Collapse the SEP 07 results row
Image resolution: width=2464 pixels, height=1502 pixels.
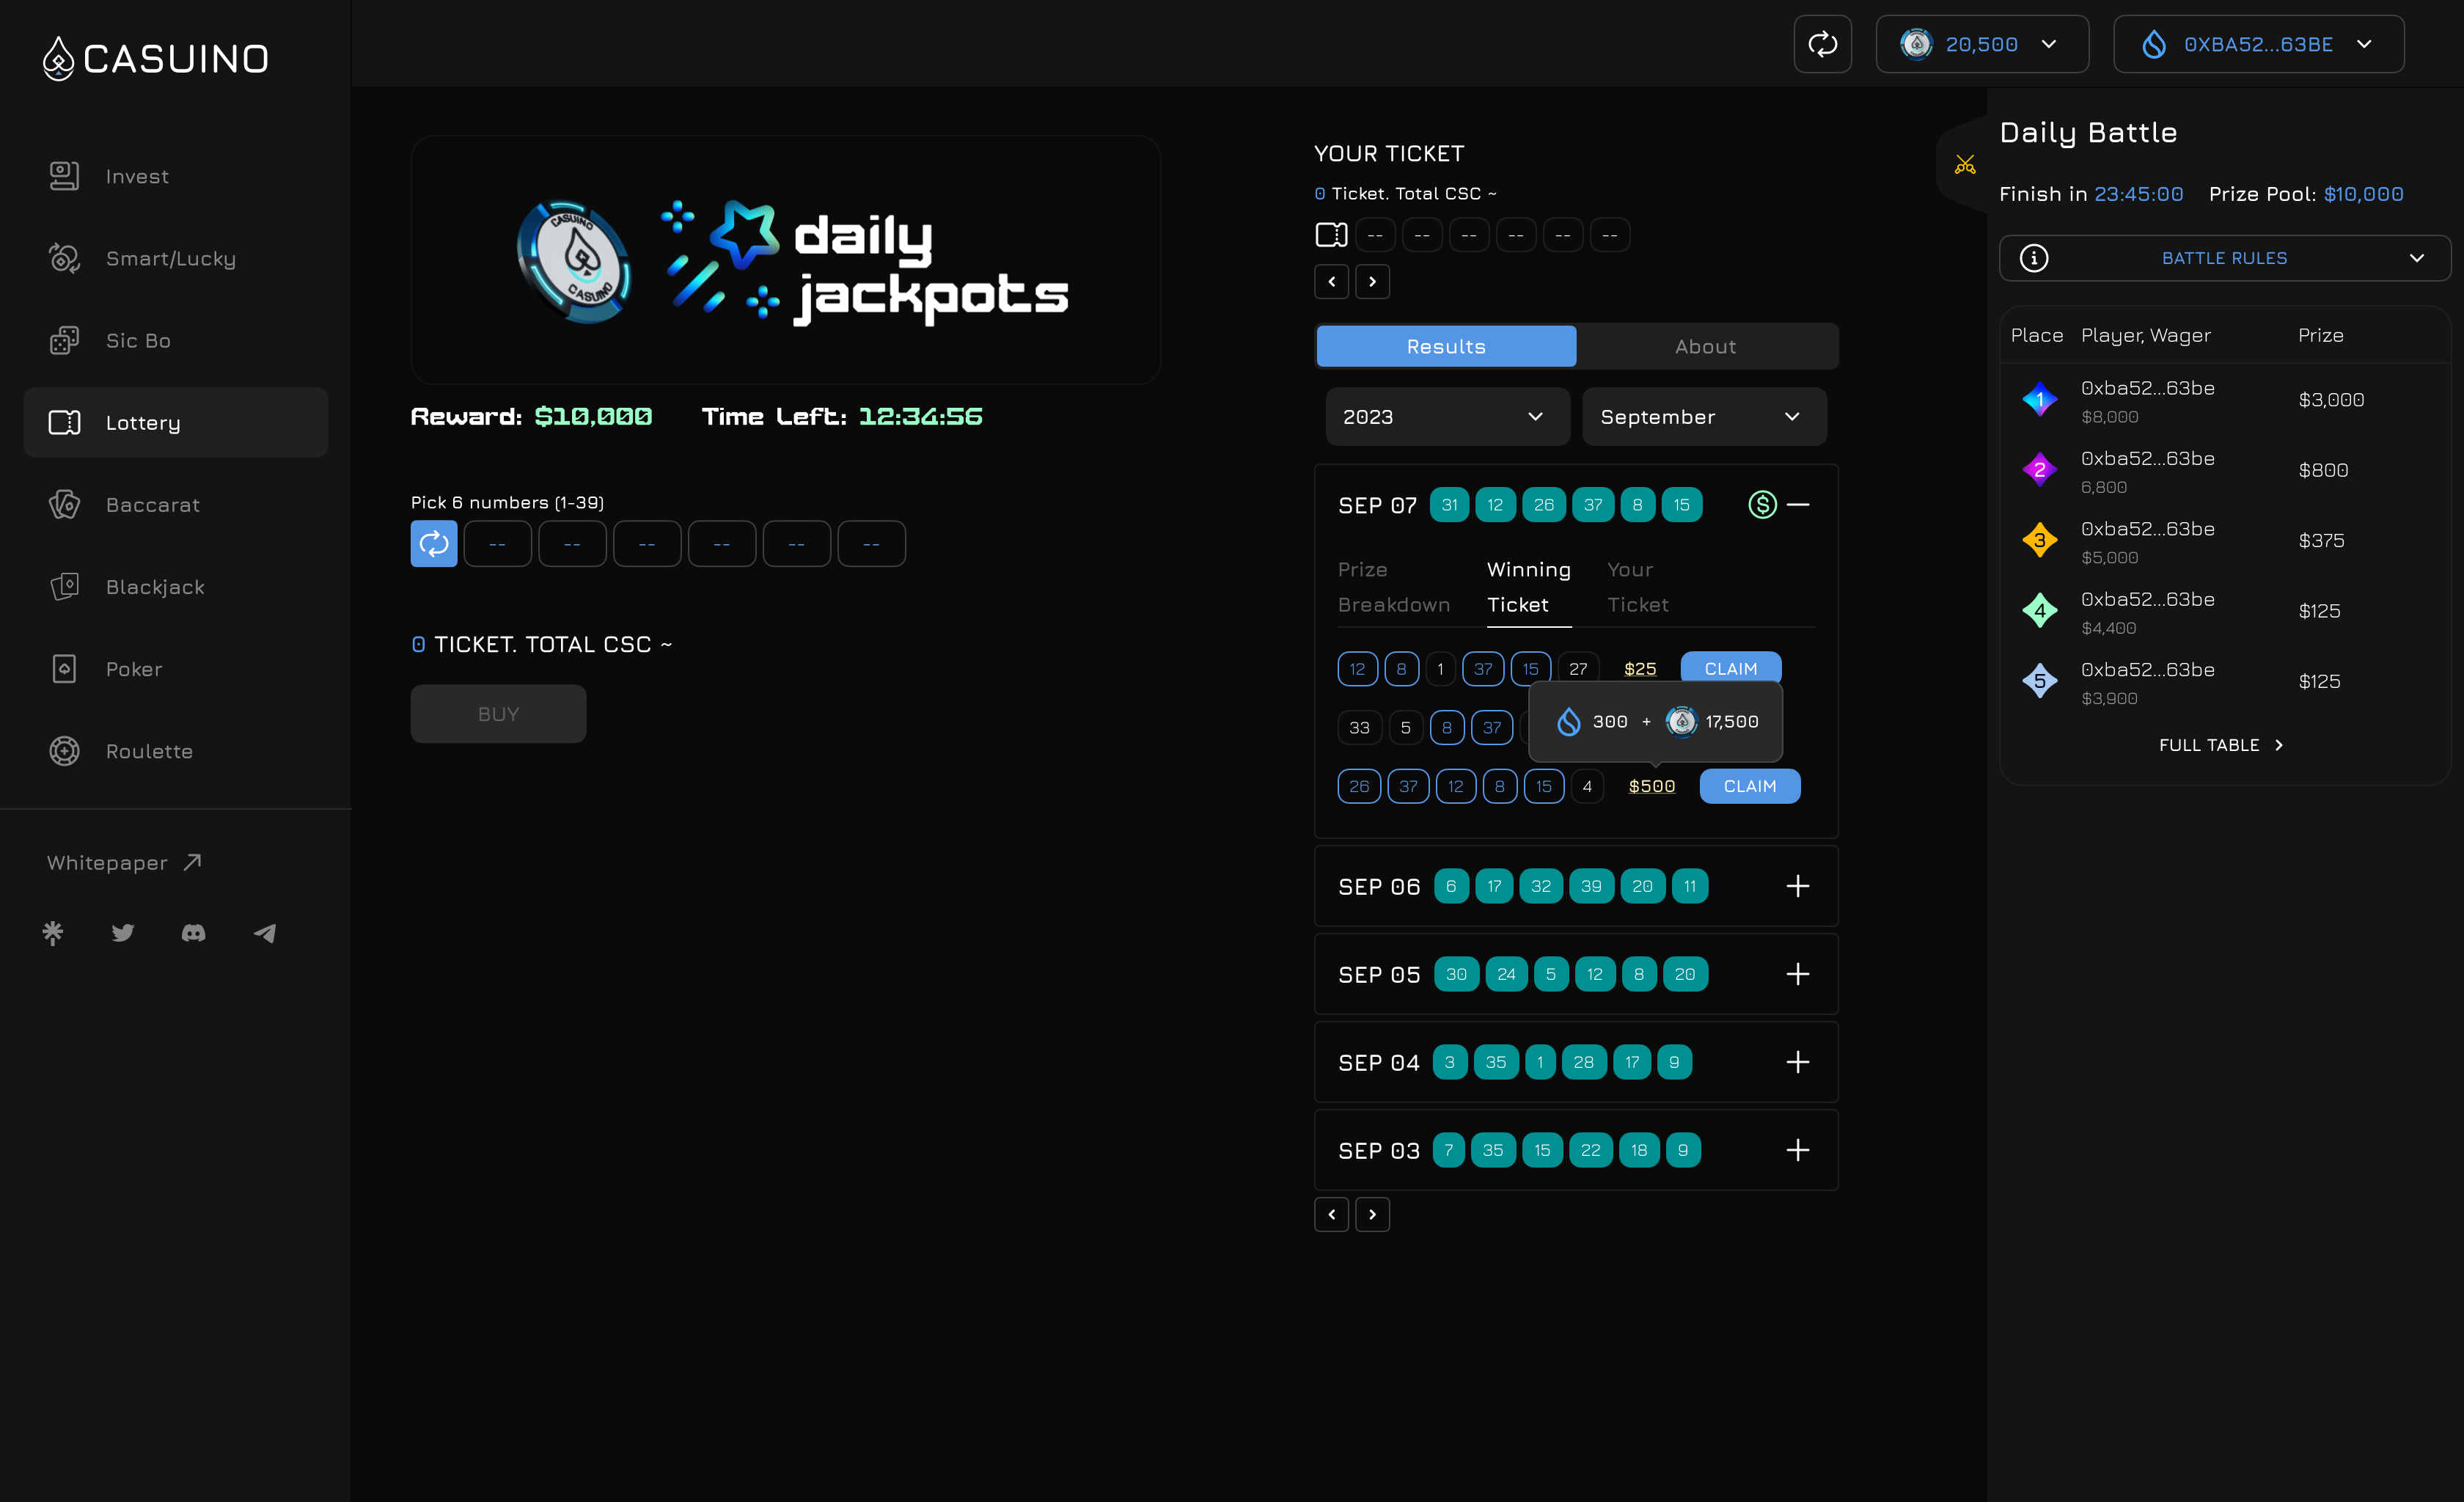point(1798,505)
